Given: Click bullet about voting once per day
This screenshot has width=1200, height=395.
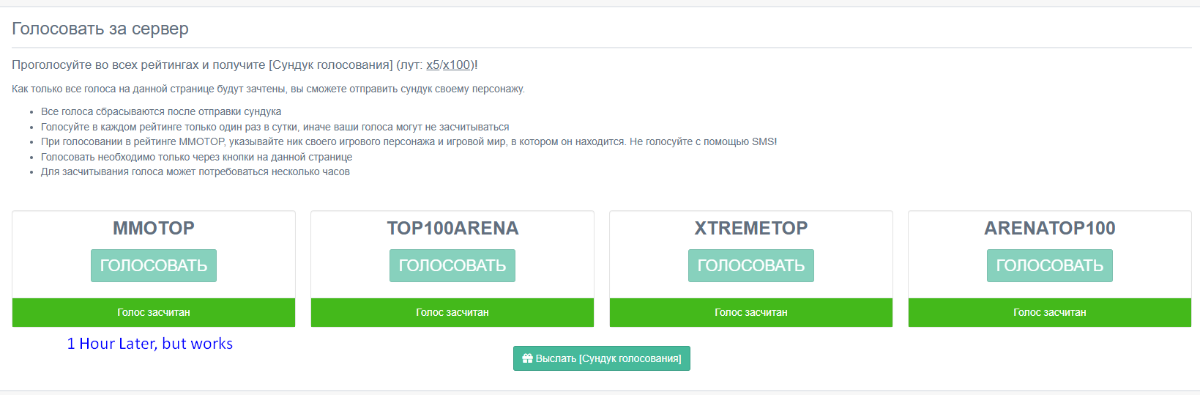Looking at the screenshot, I should (x=275, y=127).
